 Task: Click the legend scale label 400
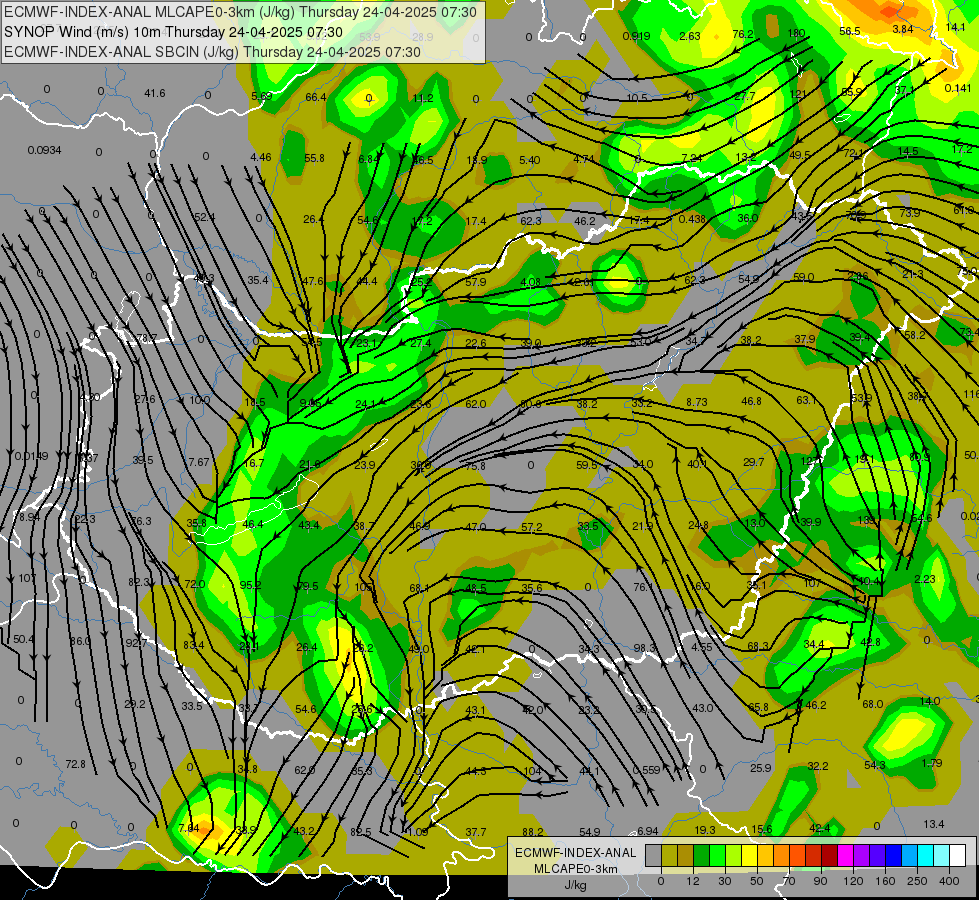[x=949, y=881]
